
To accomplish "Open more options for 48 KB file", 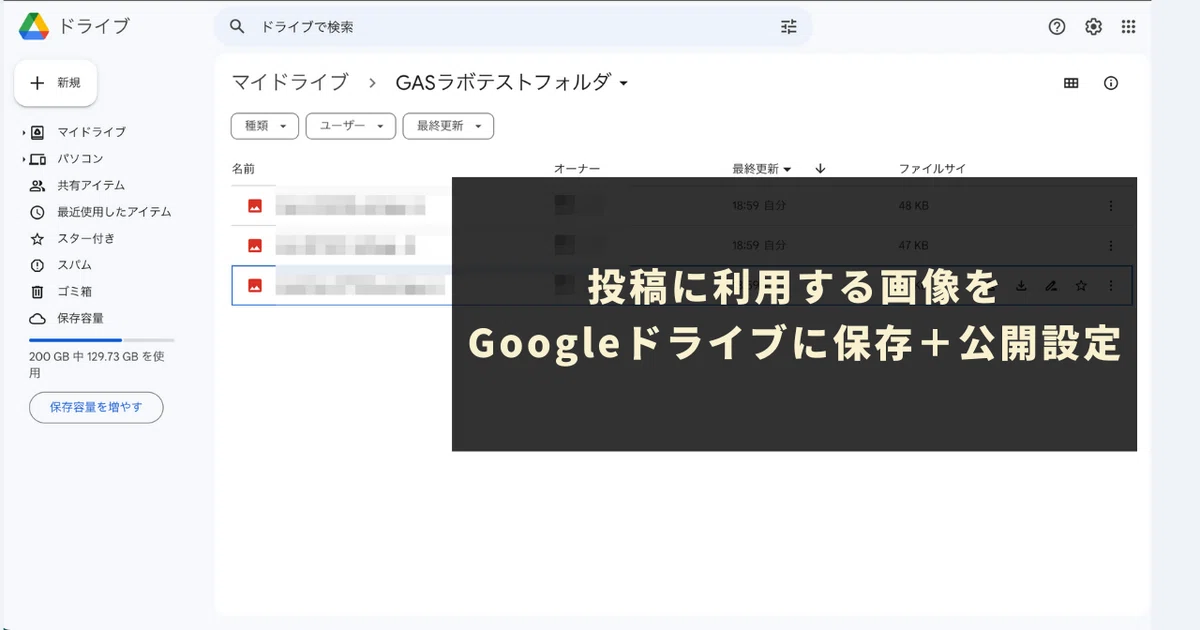I will point(1111,206).
